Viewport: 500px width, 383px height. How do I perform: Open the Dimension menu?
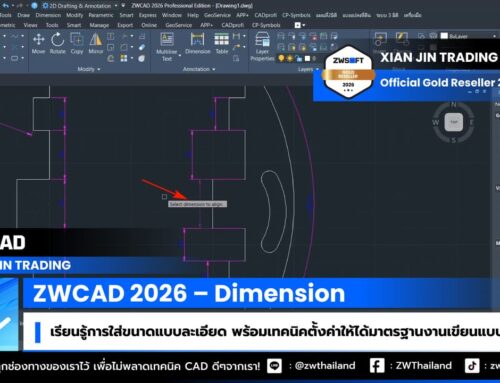tap(48, 15)
